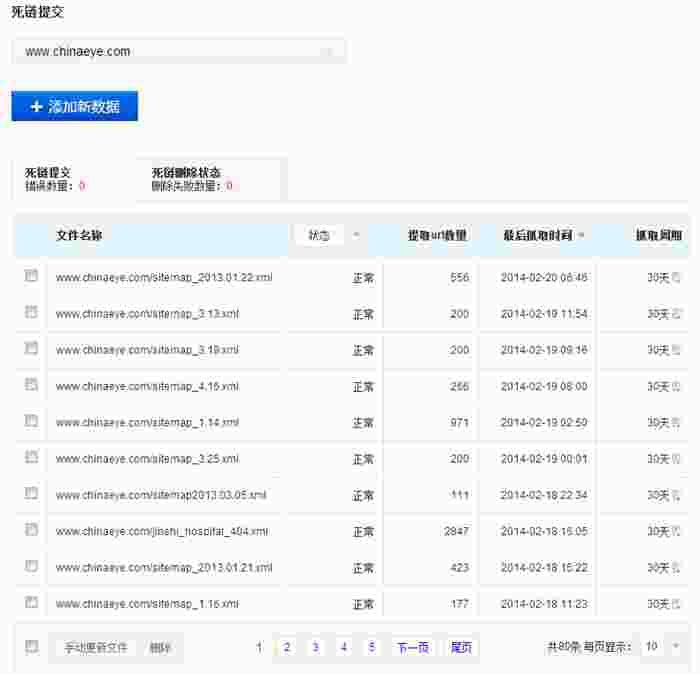Click edit icon next to 30天 for sitemap_3.19.xml

point(676,350)
